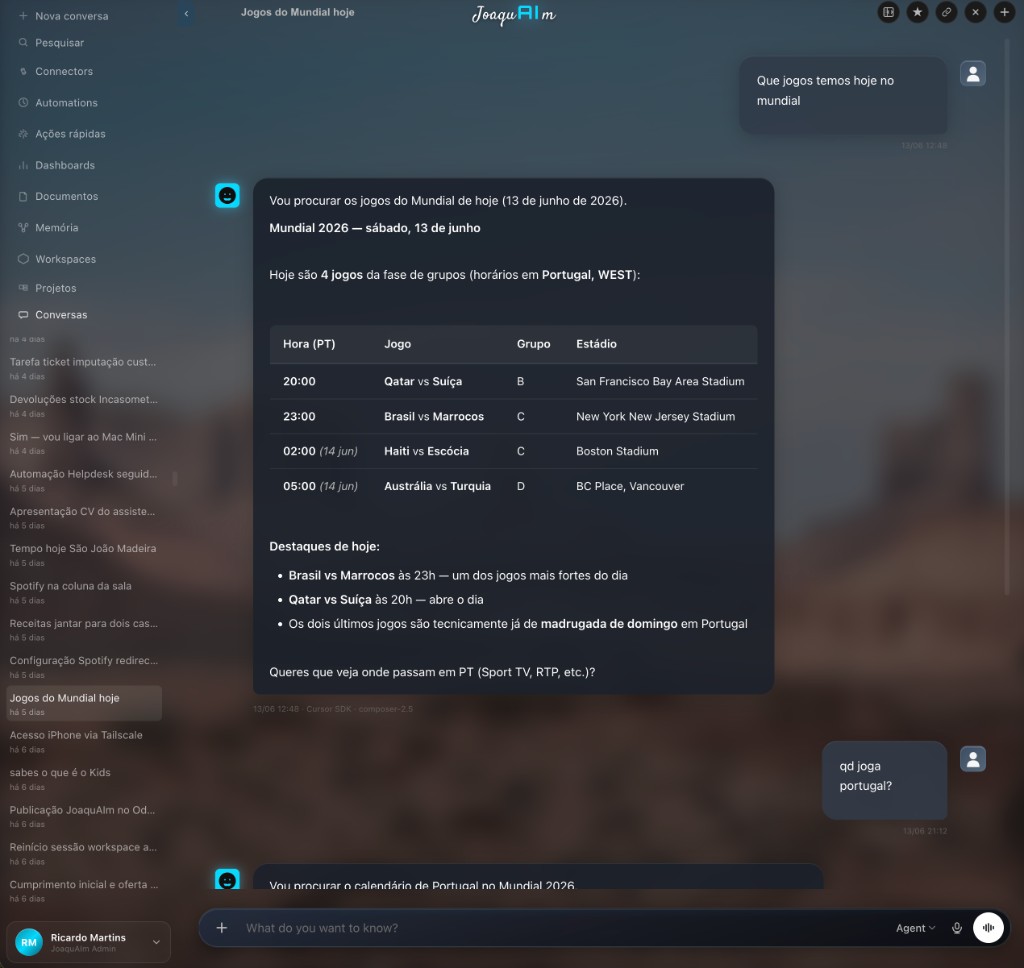The width and height of the screenshot is (1024, 968).
Task: Activate microphone dictation icon
Action: pyautogui.click(x=957, y=928)
